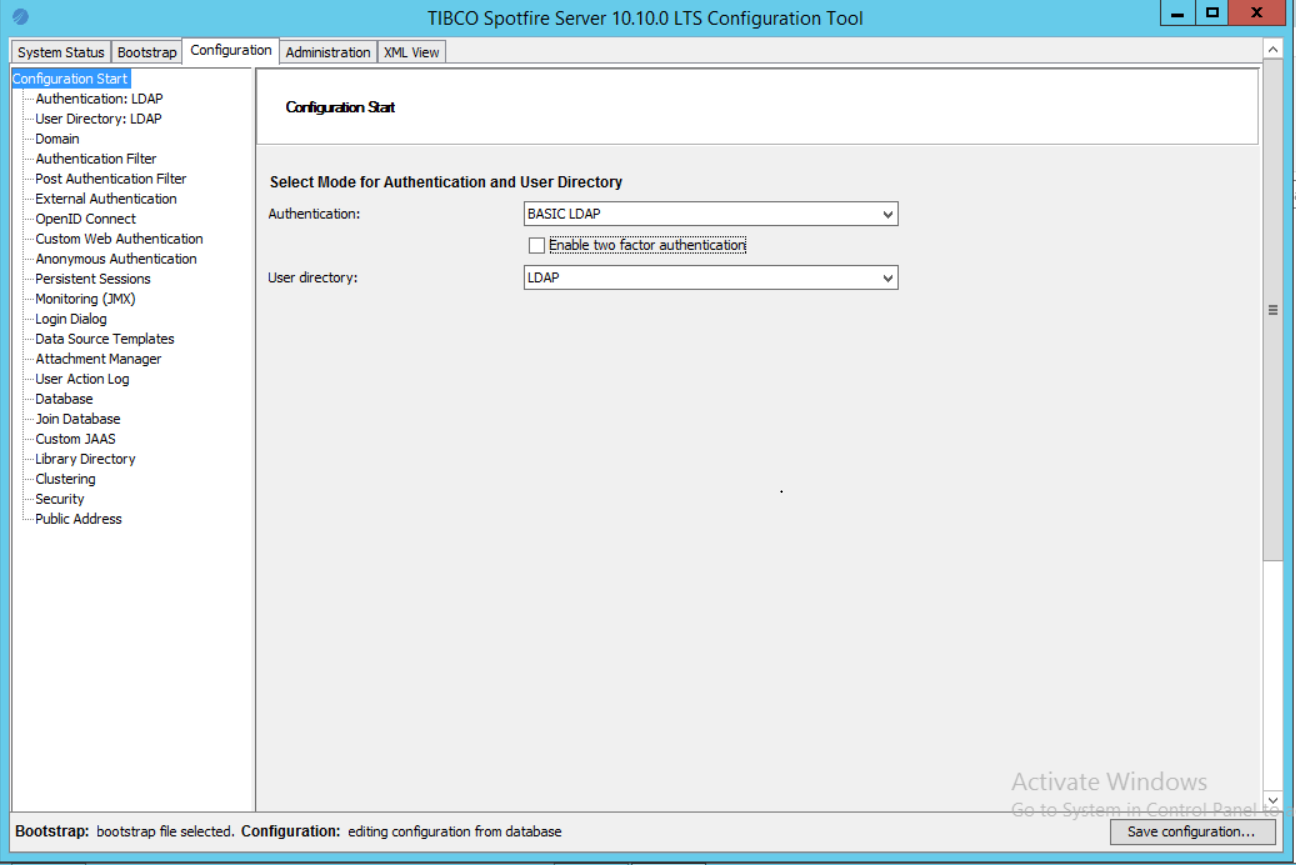This screenshot has height=865, width=1296.
Task: Select Authentication: LDAP tree node
Action: click(x=99, y=99)
